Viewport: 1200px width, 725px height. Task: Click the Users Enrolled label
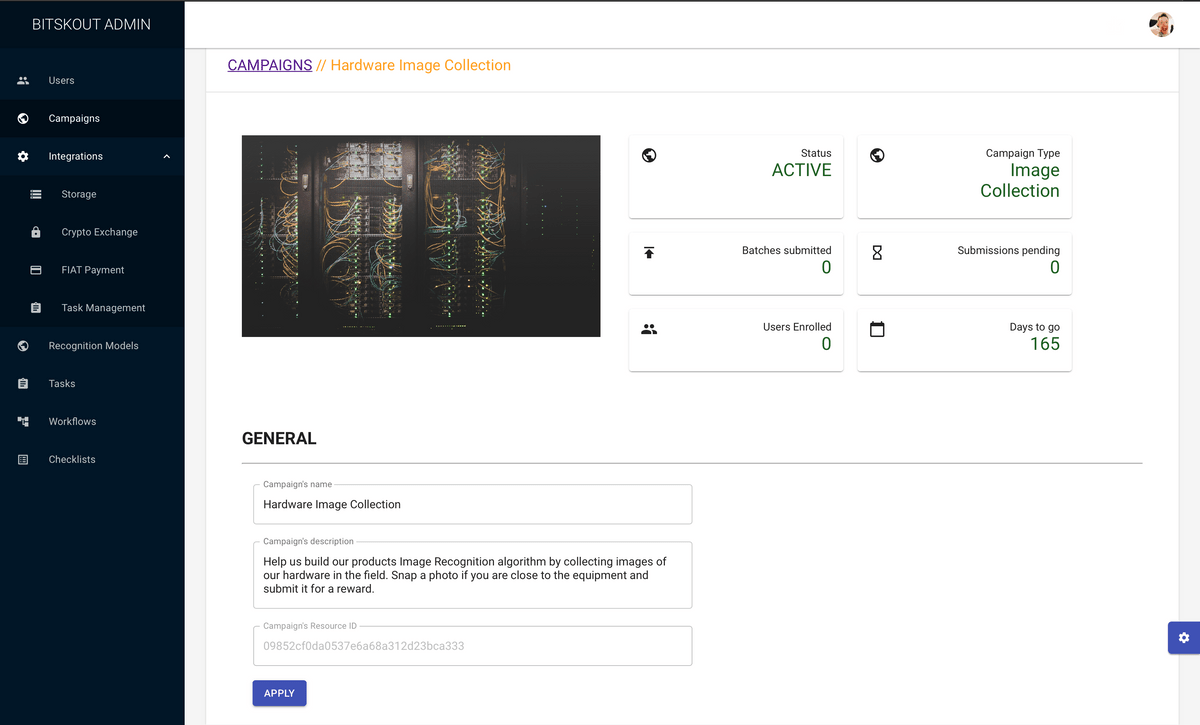(797, 327)
